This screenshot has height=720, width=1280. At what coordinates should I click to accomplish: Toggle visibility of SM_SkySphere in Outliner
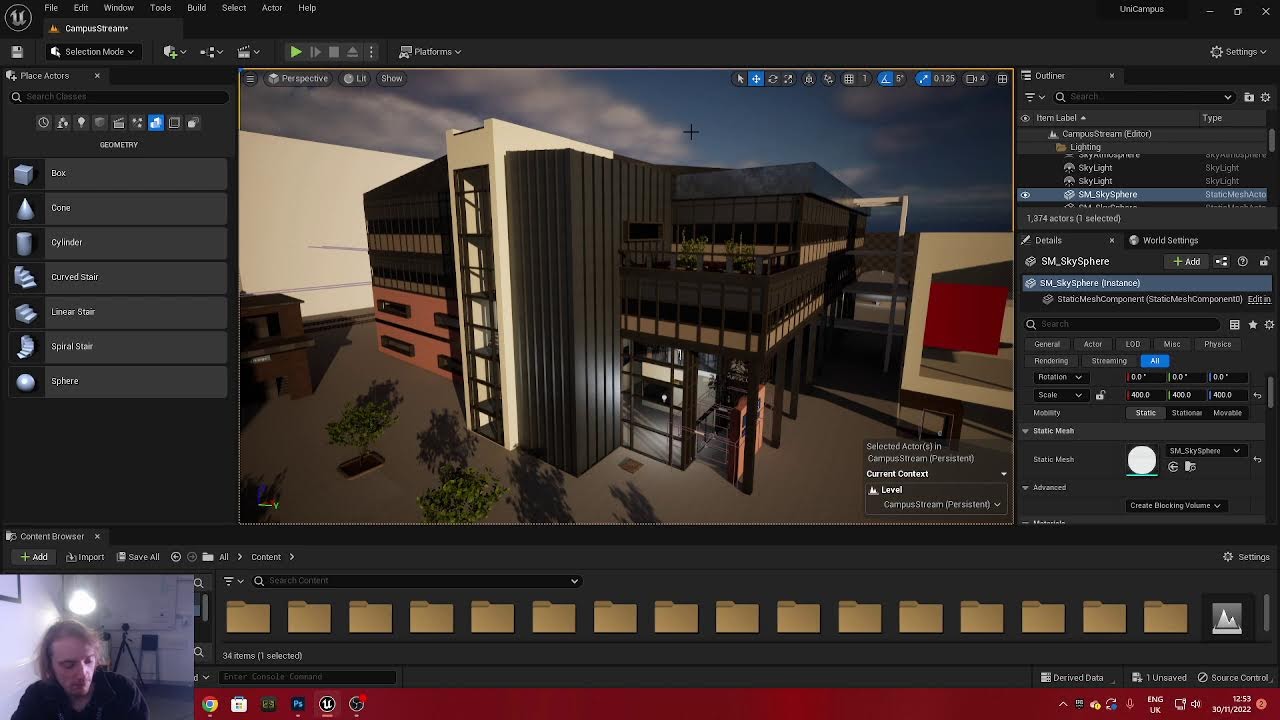click(x=1025, y=194)
